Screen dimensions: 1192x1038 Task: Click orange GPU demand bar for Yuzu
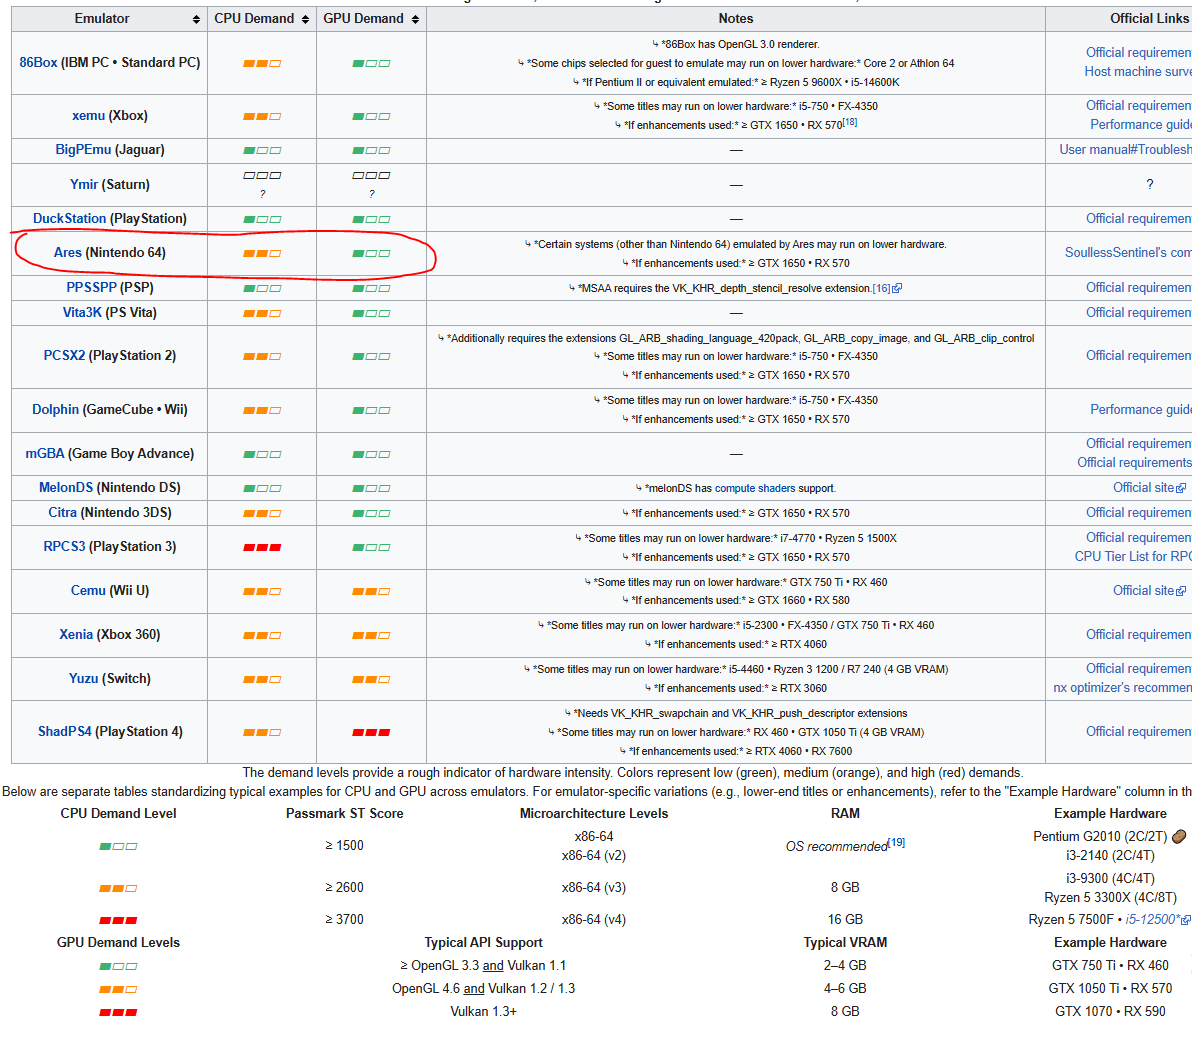[x=371, y=680]
